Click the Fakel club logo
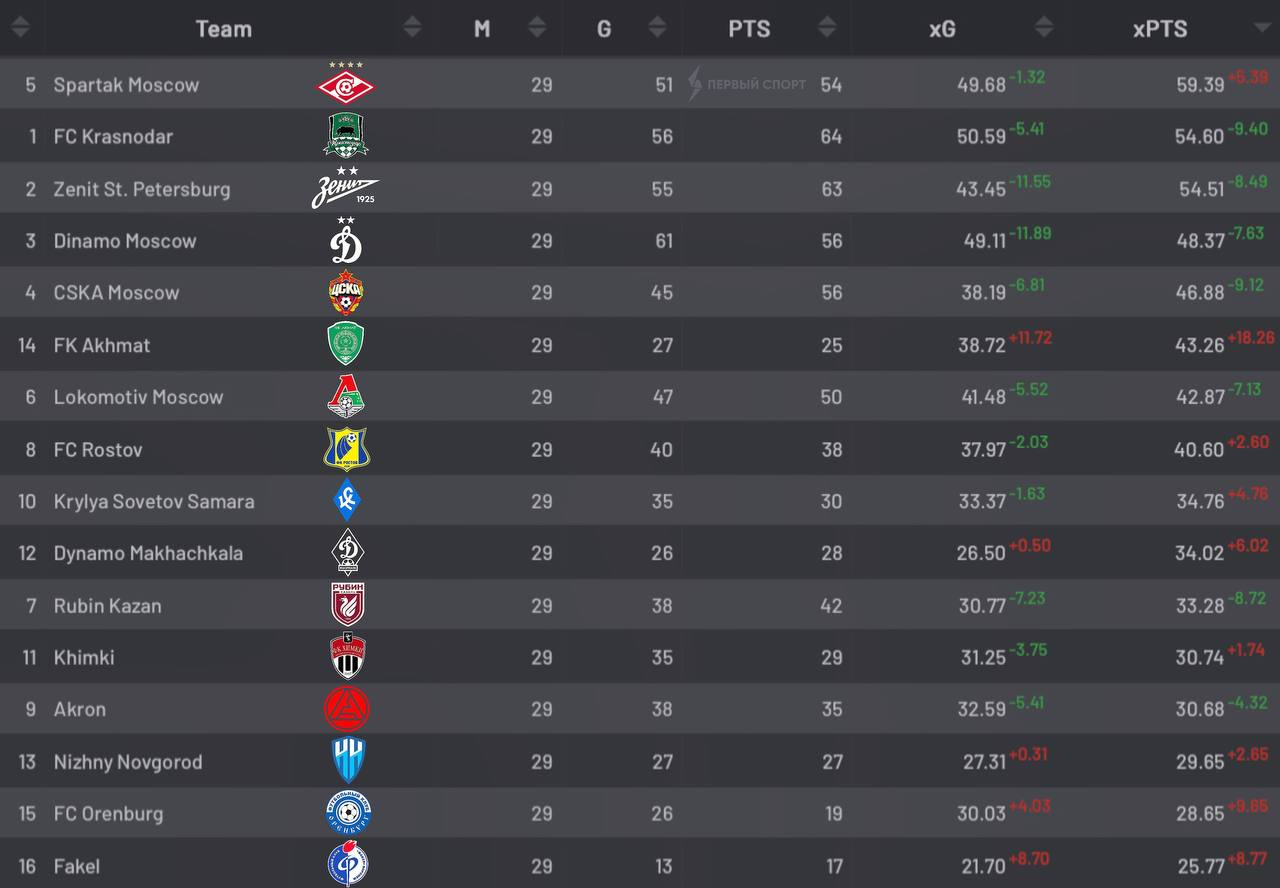This screenshot has width=1280, height=888. [347, 864]
